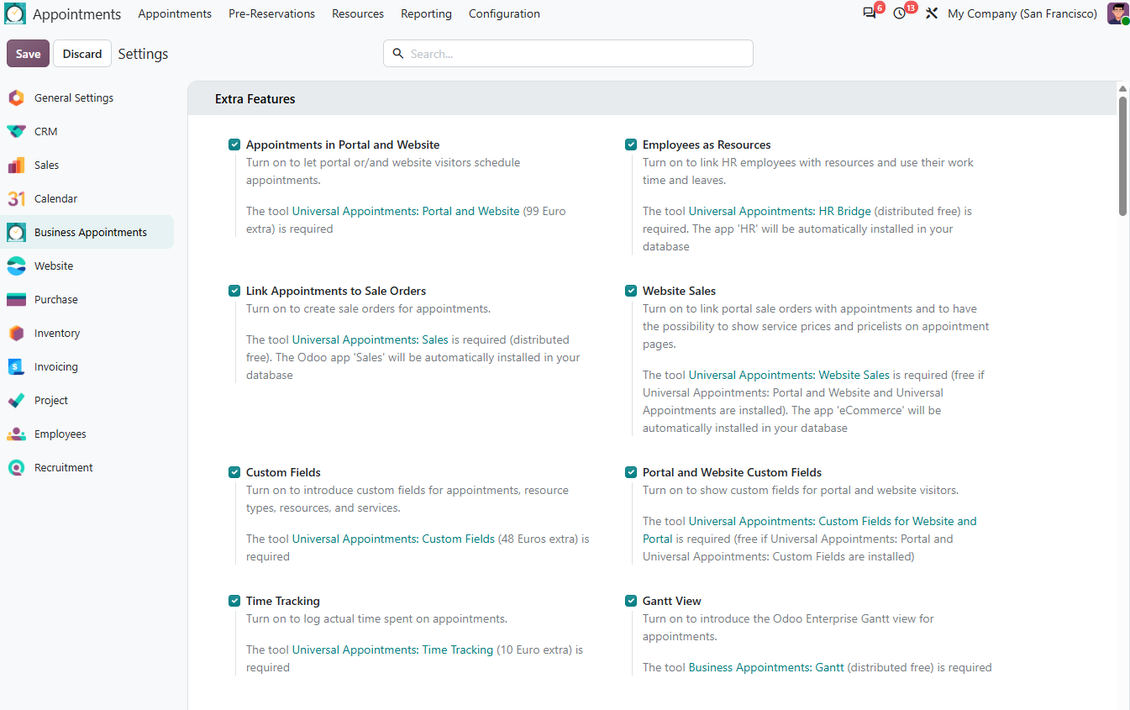The height and width of the screenshot is (710, 1130).
Task: Select the Recruitment icon in sidebar
Action: click(16, 468)
